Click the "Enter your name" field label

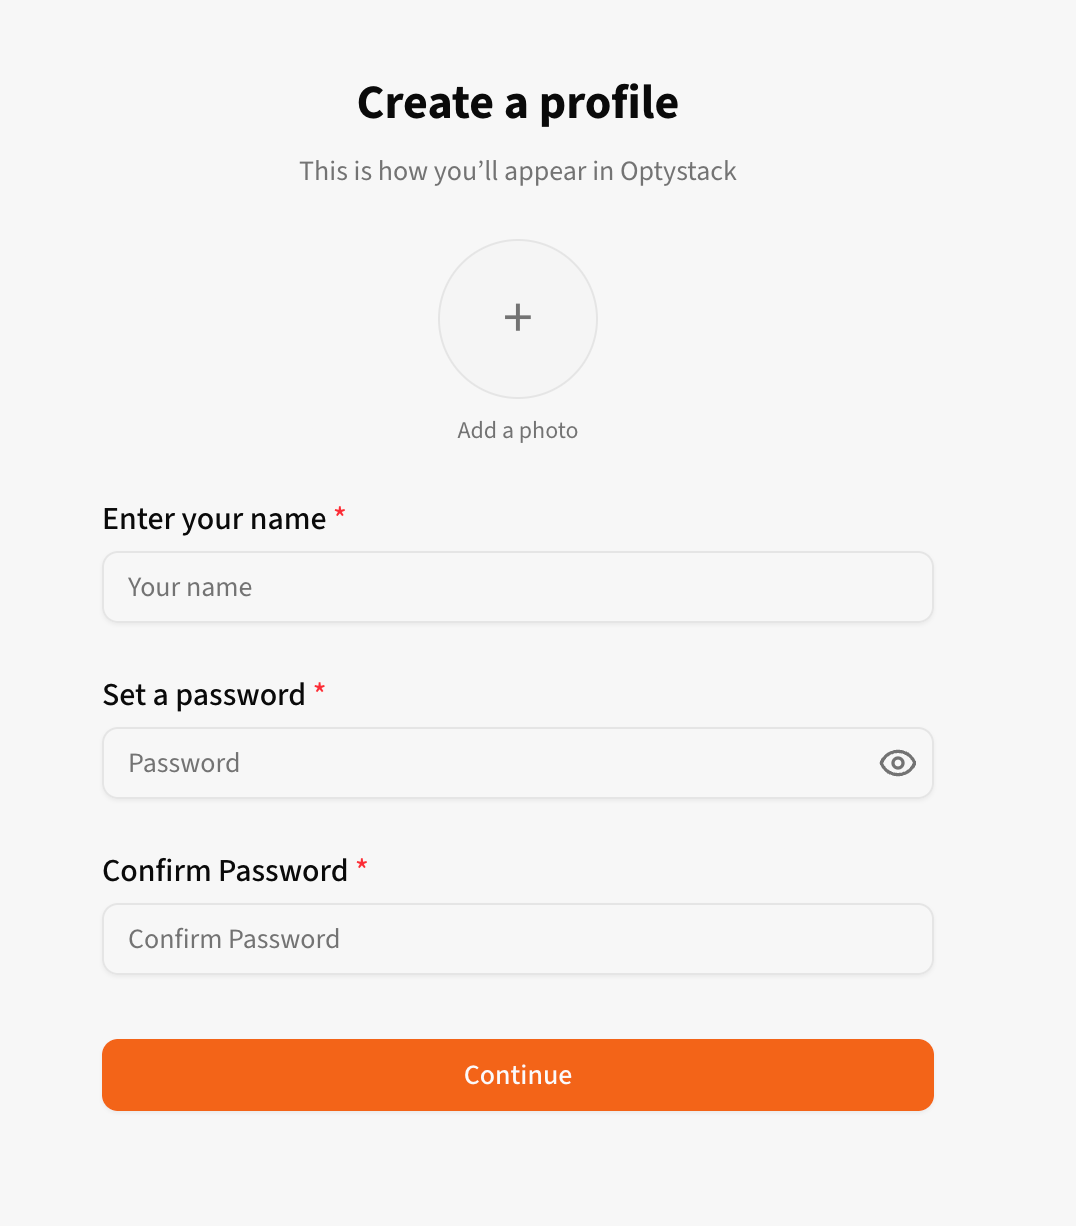click(x=214, y=519)
